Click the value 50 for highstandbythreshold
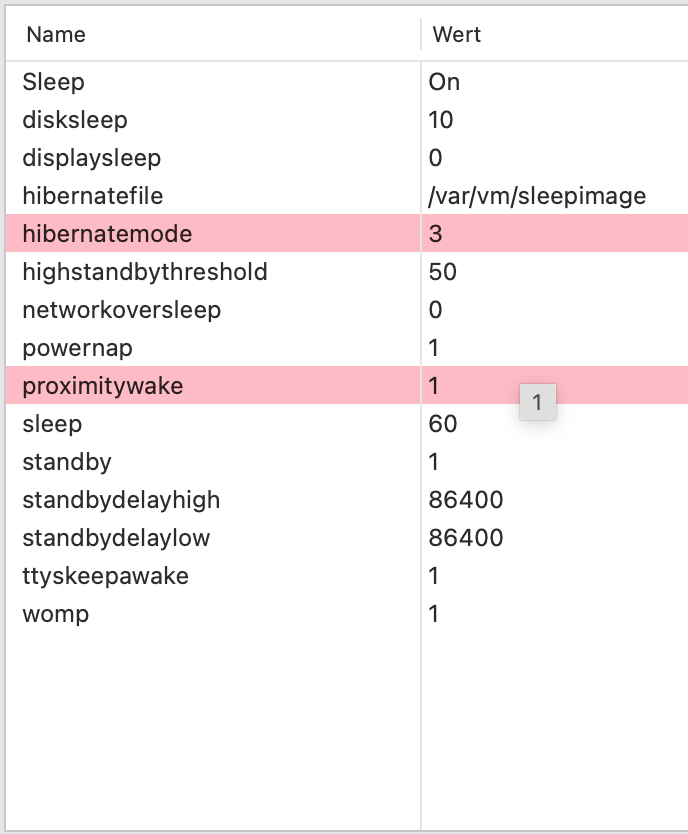The width and height of the screenshot is (688, 834). (442, 272)
